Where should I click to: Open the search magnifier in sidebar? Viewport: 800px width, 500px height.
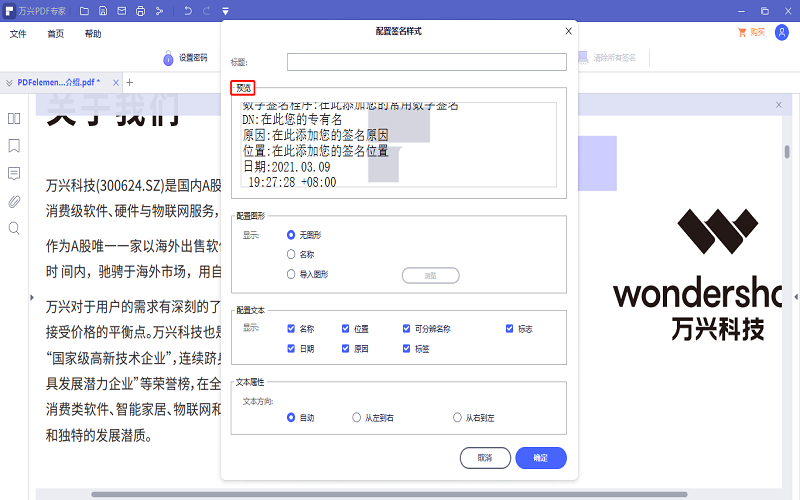pos(14,228)
